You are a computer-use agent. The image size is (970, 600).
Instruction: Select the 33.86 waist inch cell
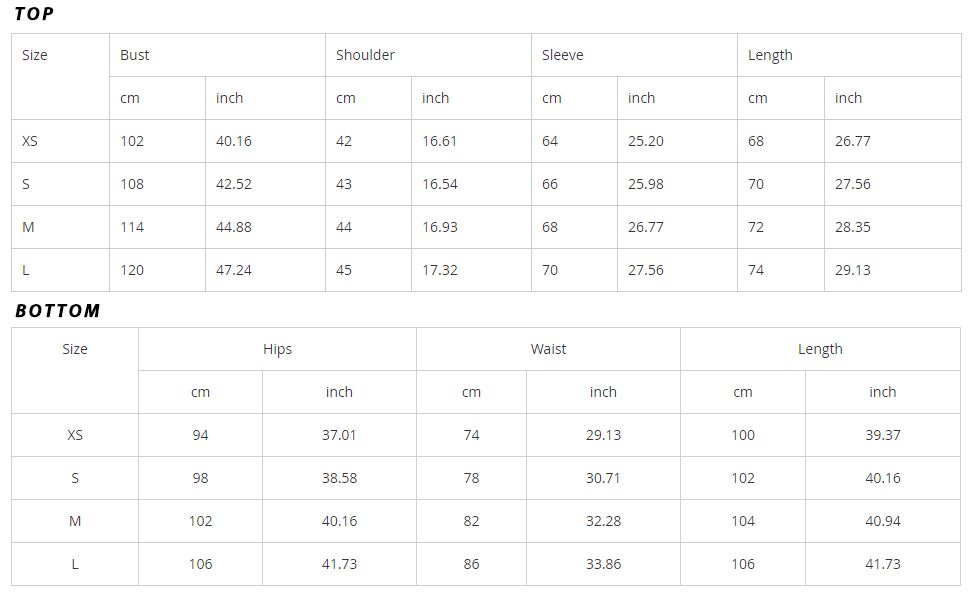pos(603,564)
